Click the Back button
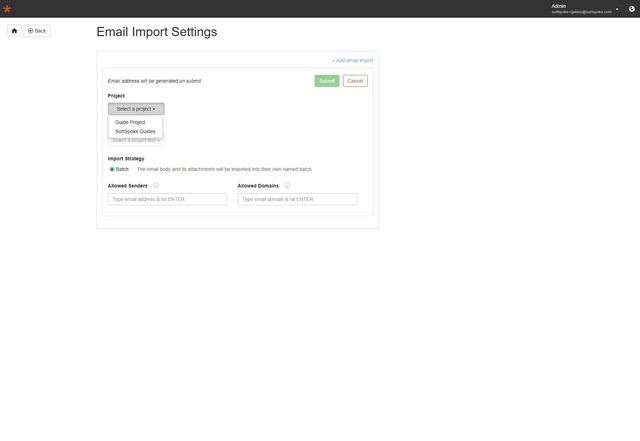The image size is (640, 441). click(37, 31)
